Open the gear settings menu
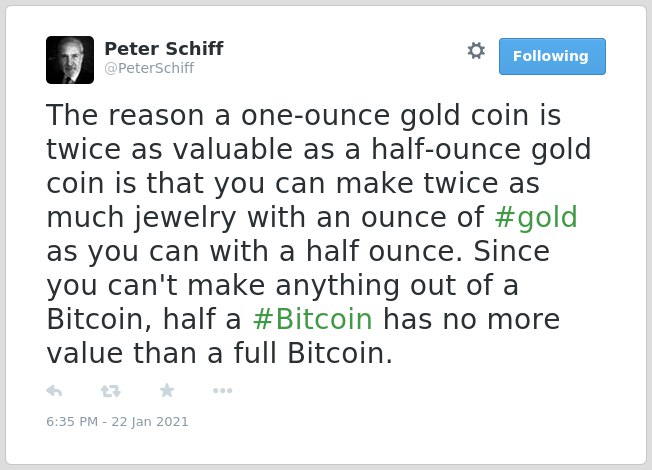 tap(476, 51)
